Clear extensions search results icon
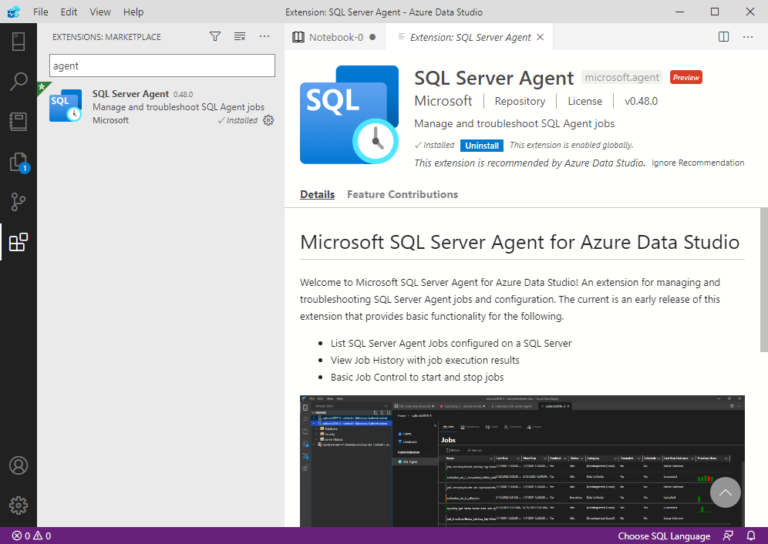768x544 pixels. [240, 36]
